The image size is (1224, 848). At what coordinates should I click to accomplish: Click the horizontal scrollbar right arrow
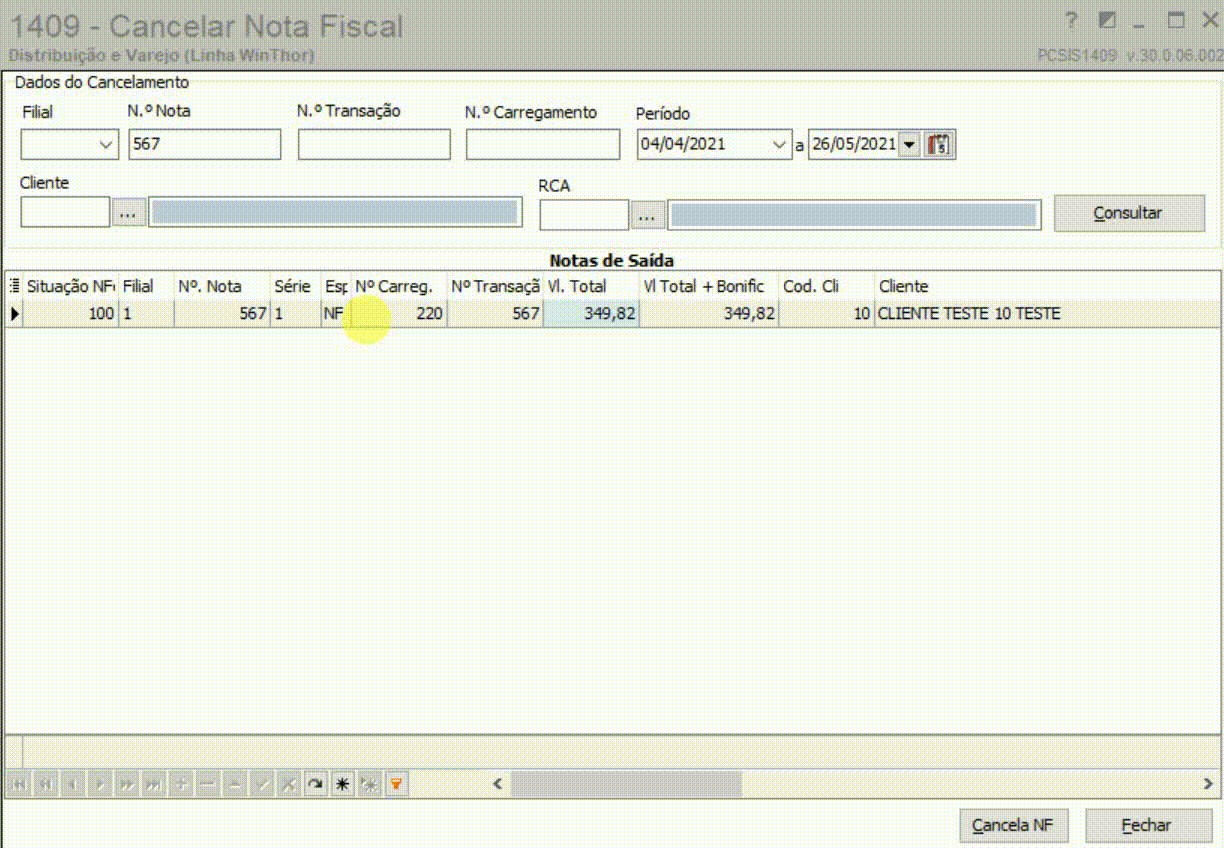click(1208, 784)
